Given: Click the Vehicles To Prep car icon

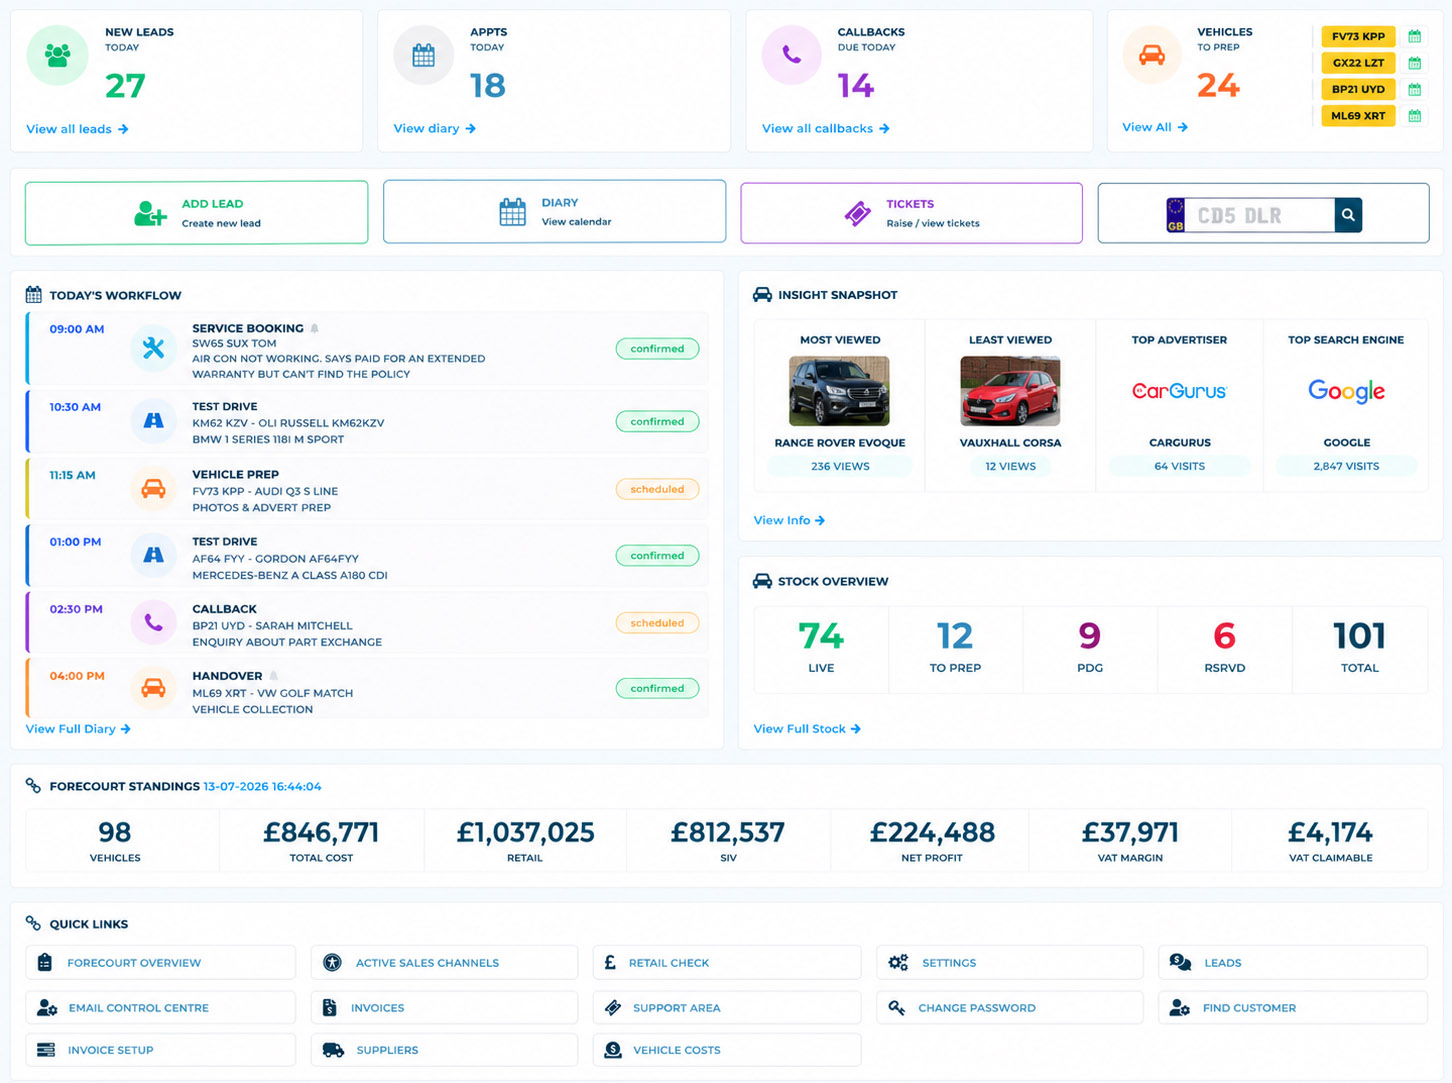Looking at the screenshot, I should [1152, 55].
